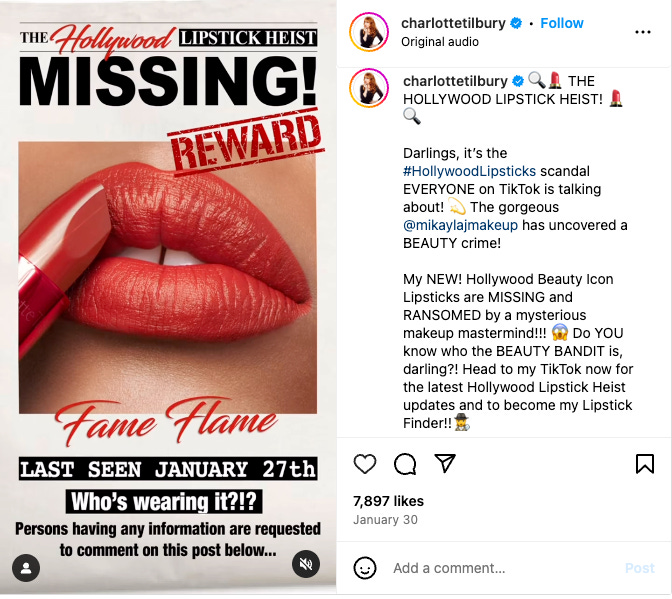Click charlottetilbury username in the header
This screenshot has width=672, height=599.
453,23
